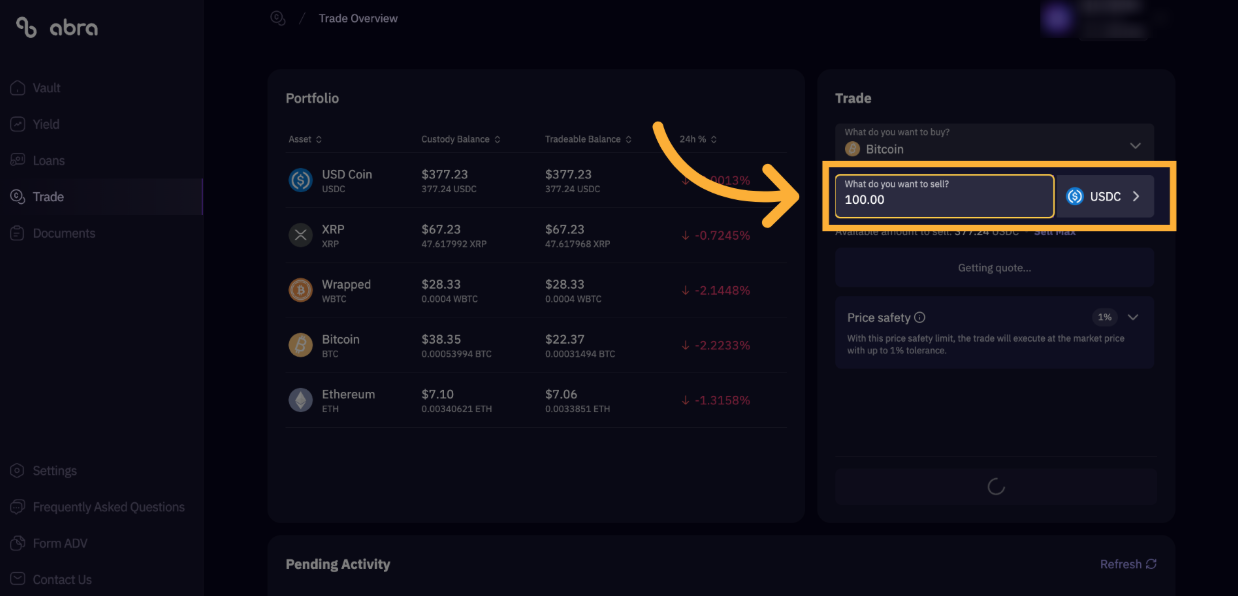
Task: Sort portfolio by 24h % column
Action: coord(698,139)
